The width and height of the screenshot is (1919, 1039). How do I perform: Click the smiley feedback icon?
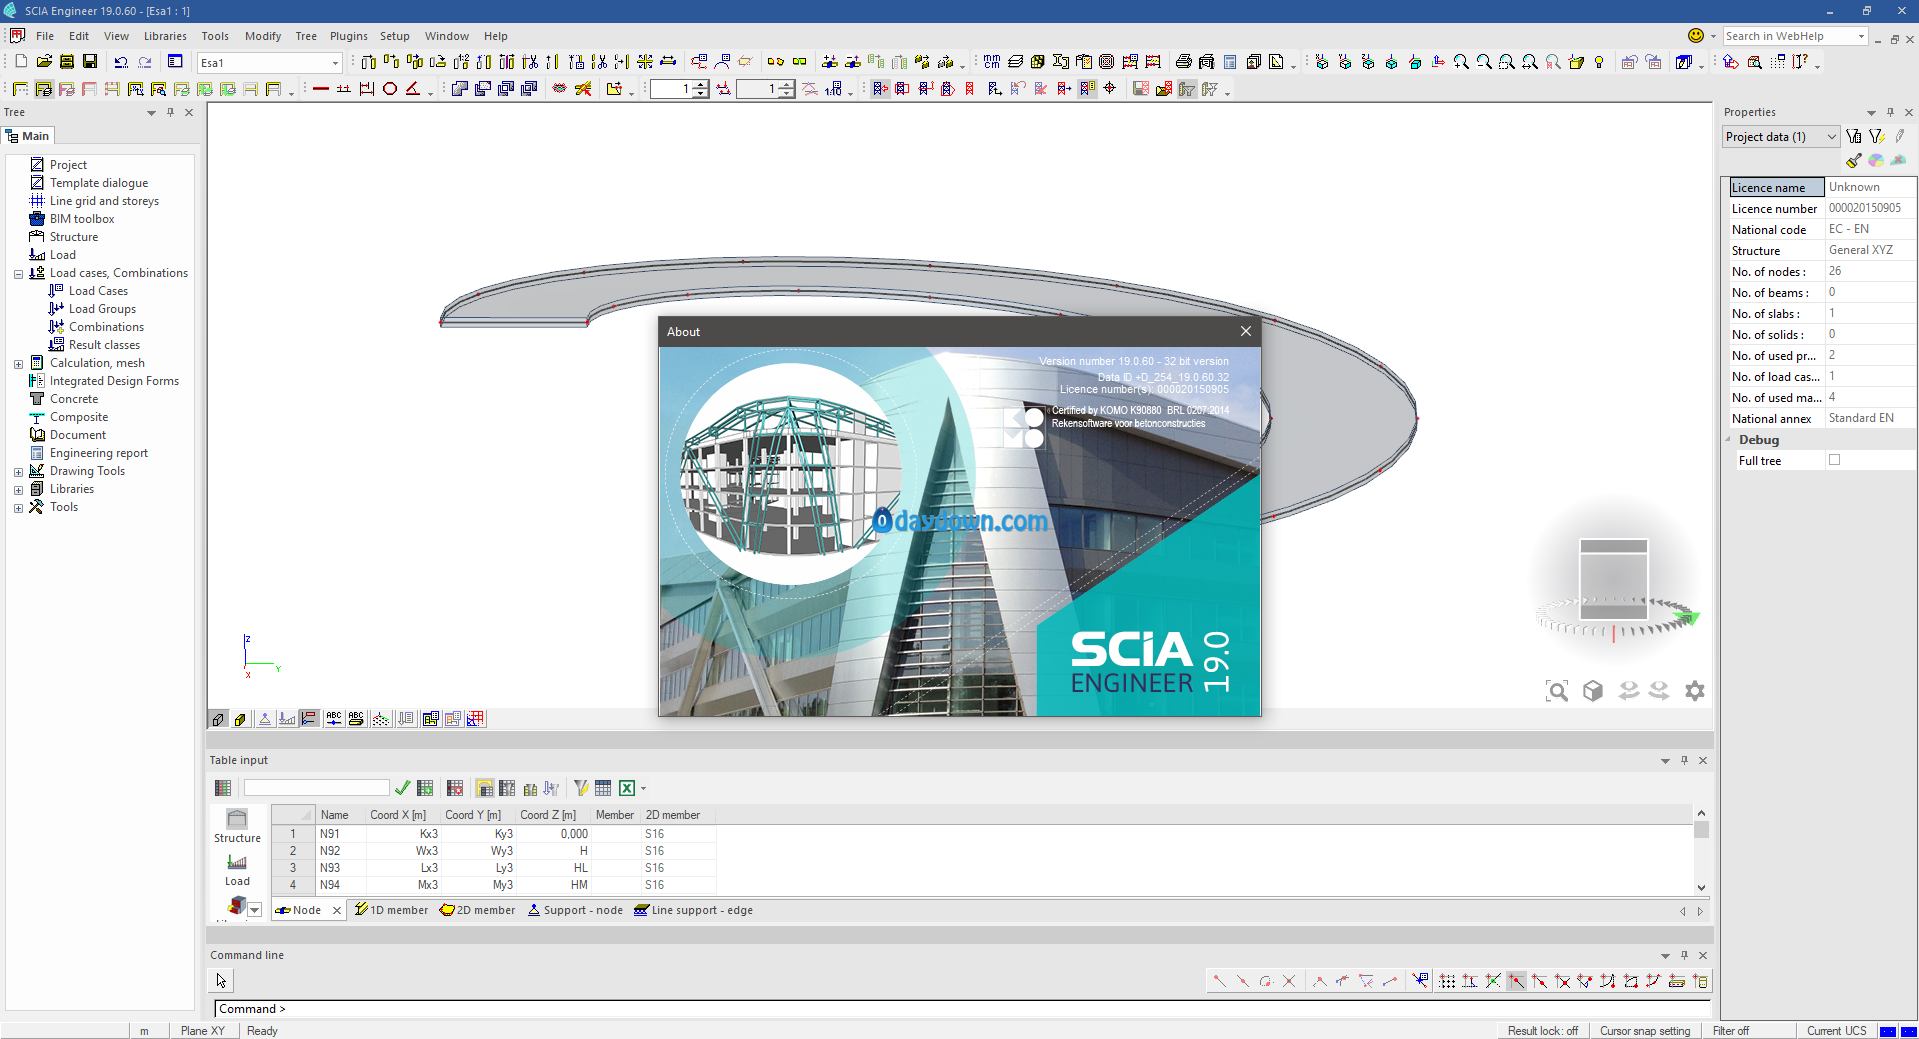1696,36
